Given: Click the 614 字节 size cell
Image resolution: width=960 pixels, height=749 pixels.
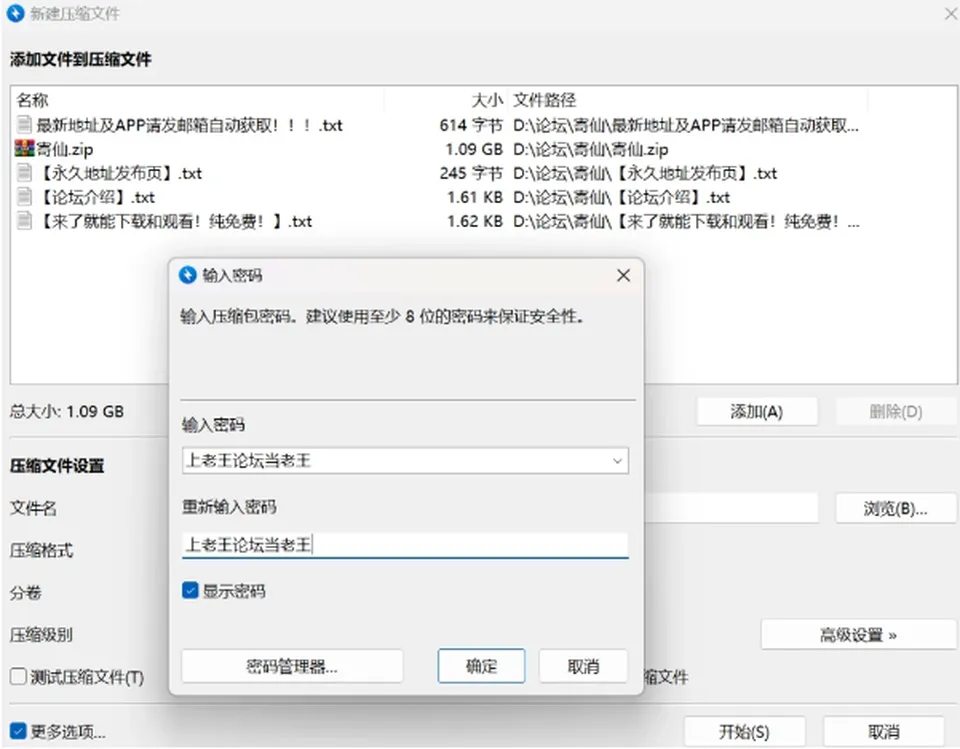Looking at the screenshot, I should click(471, 126).
